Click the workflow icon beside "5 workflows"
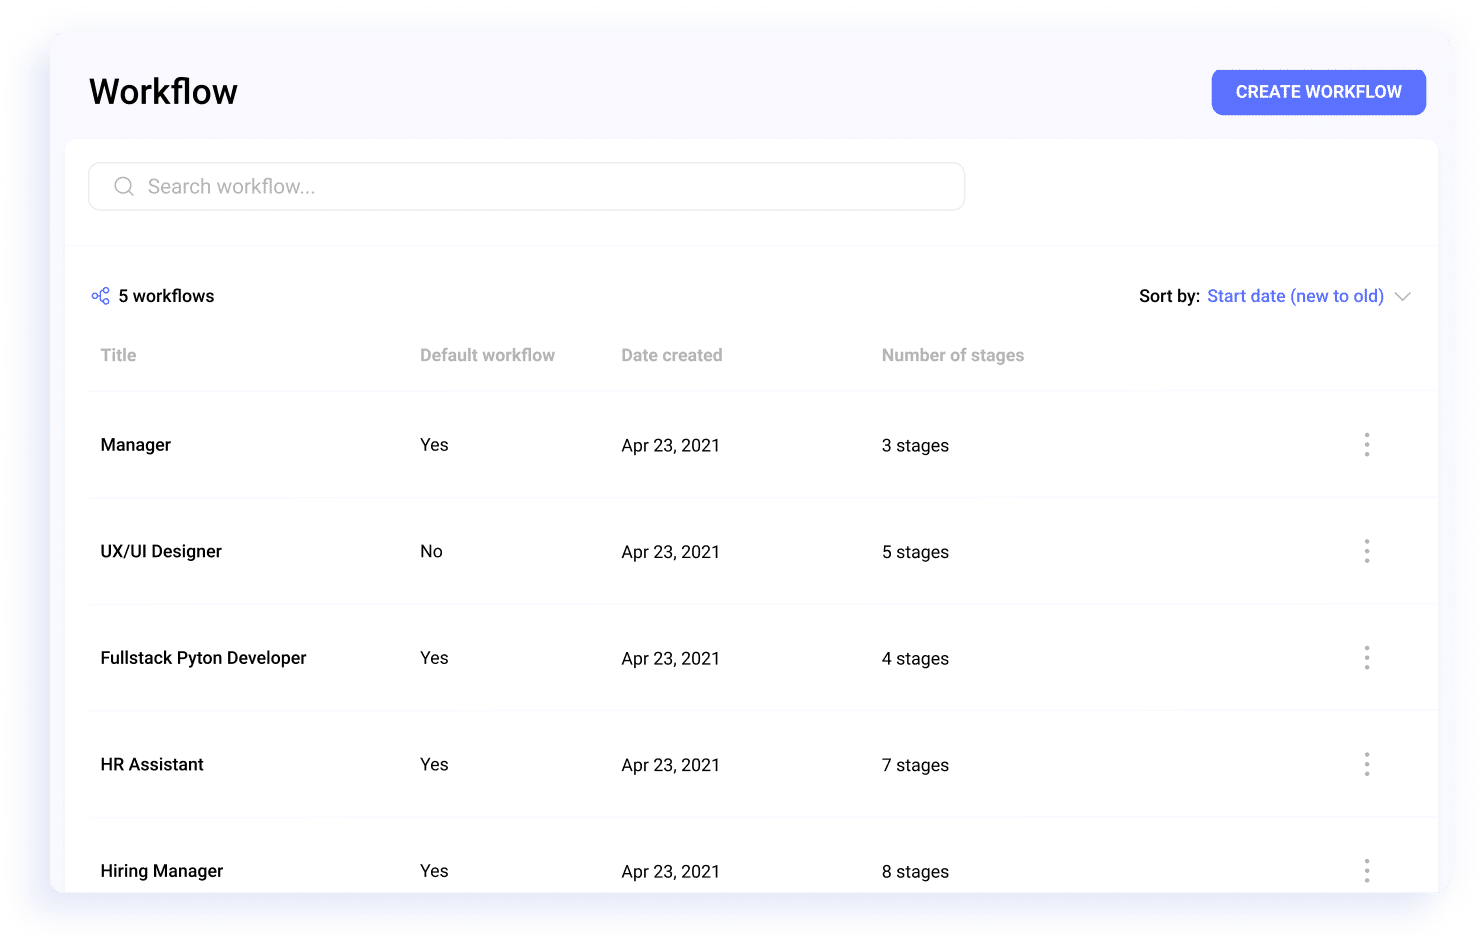The image size is (1483, 943). coord(100,295)
